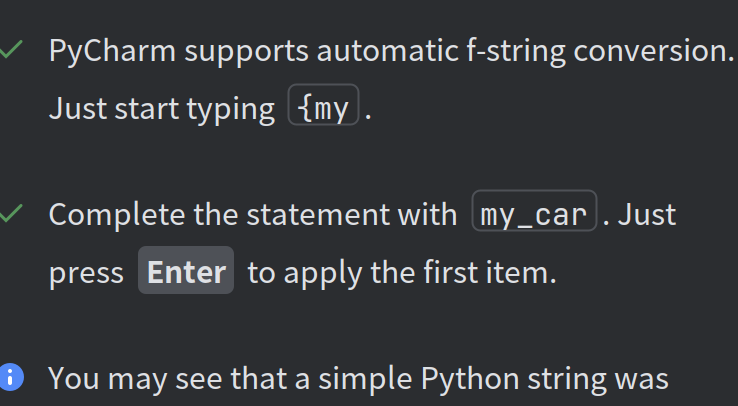Click the word automatic in first step
Image resolution: width=738 pixels, height=406 pixels.
point(387,51)
